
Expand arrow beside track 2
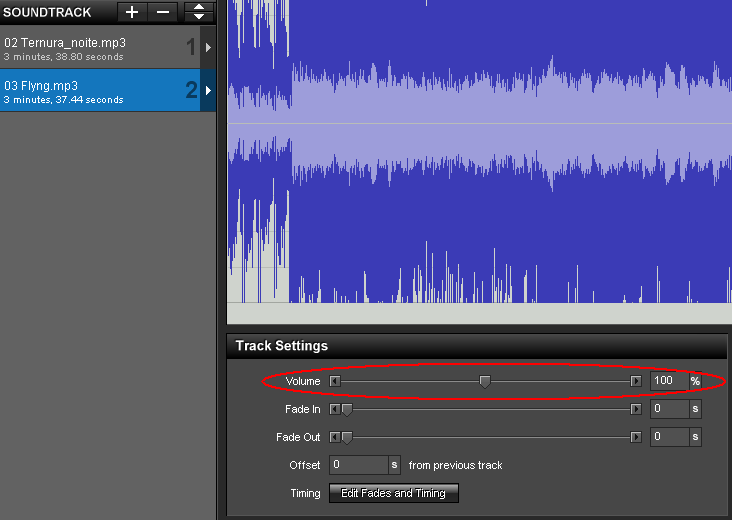click(x=208, y=91)
